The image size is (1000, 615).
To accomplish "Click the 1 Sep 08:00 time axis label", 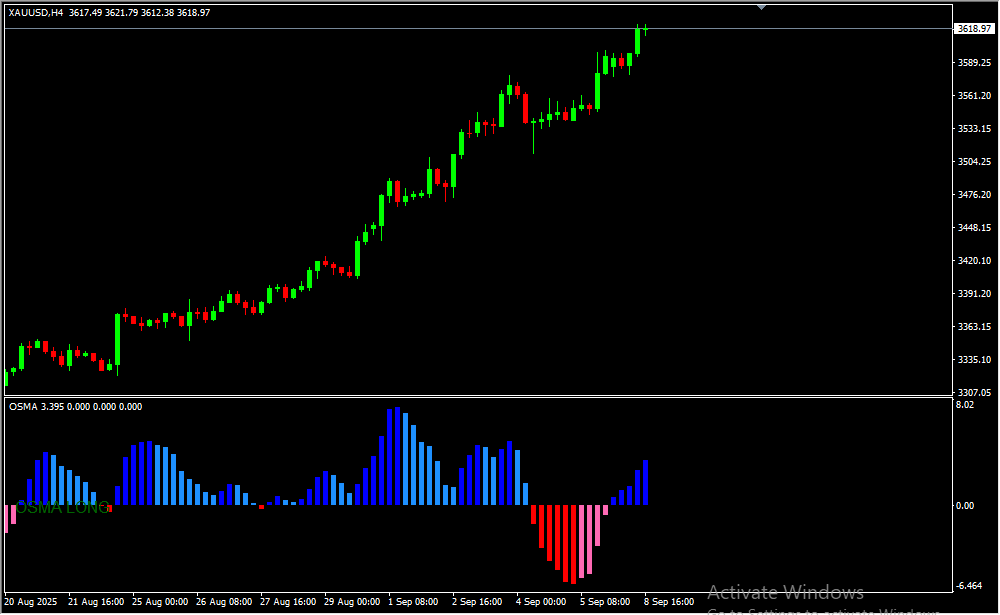I will 413,602.
